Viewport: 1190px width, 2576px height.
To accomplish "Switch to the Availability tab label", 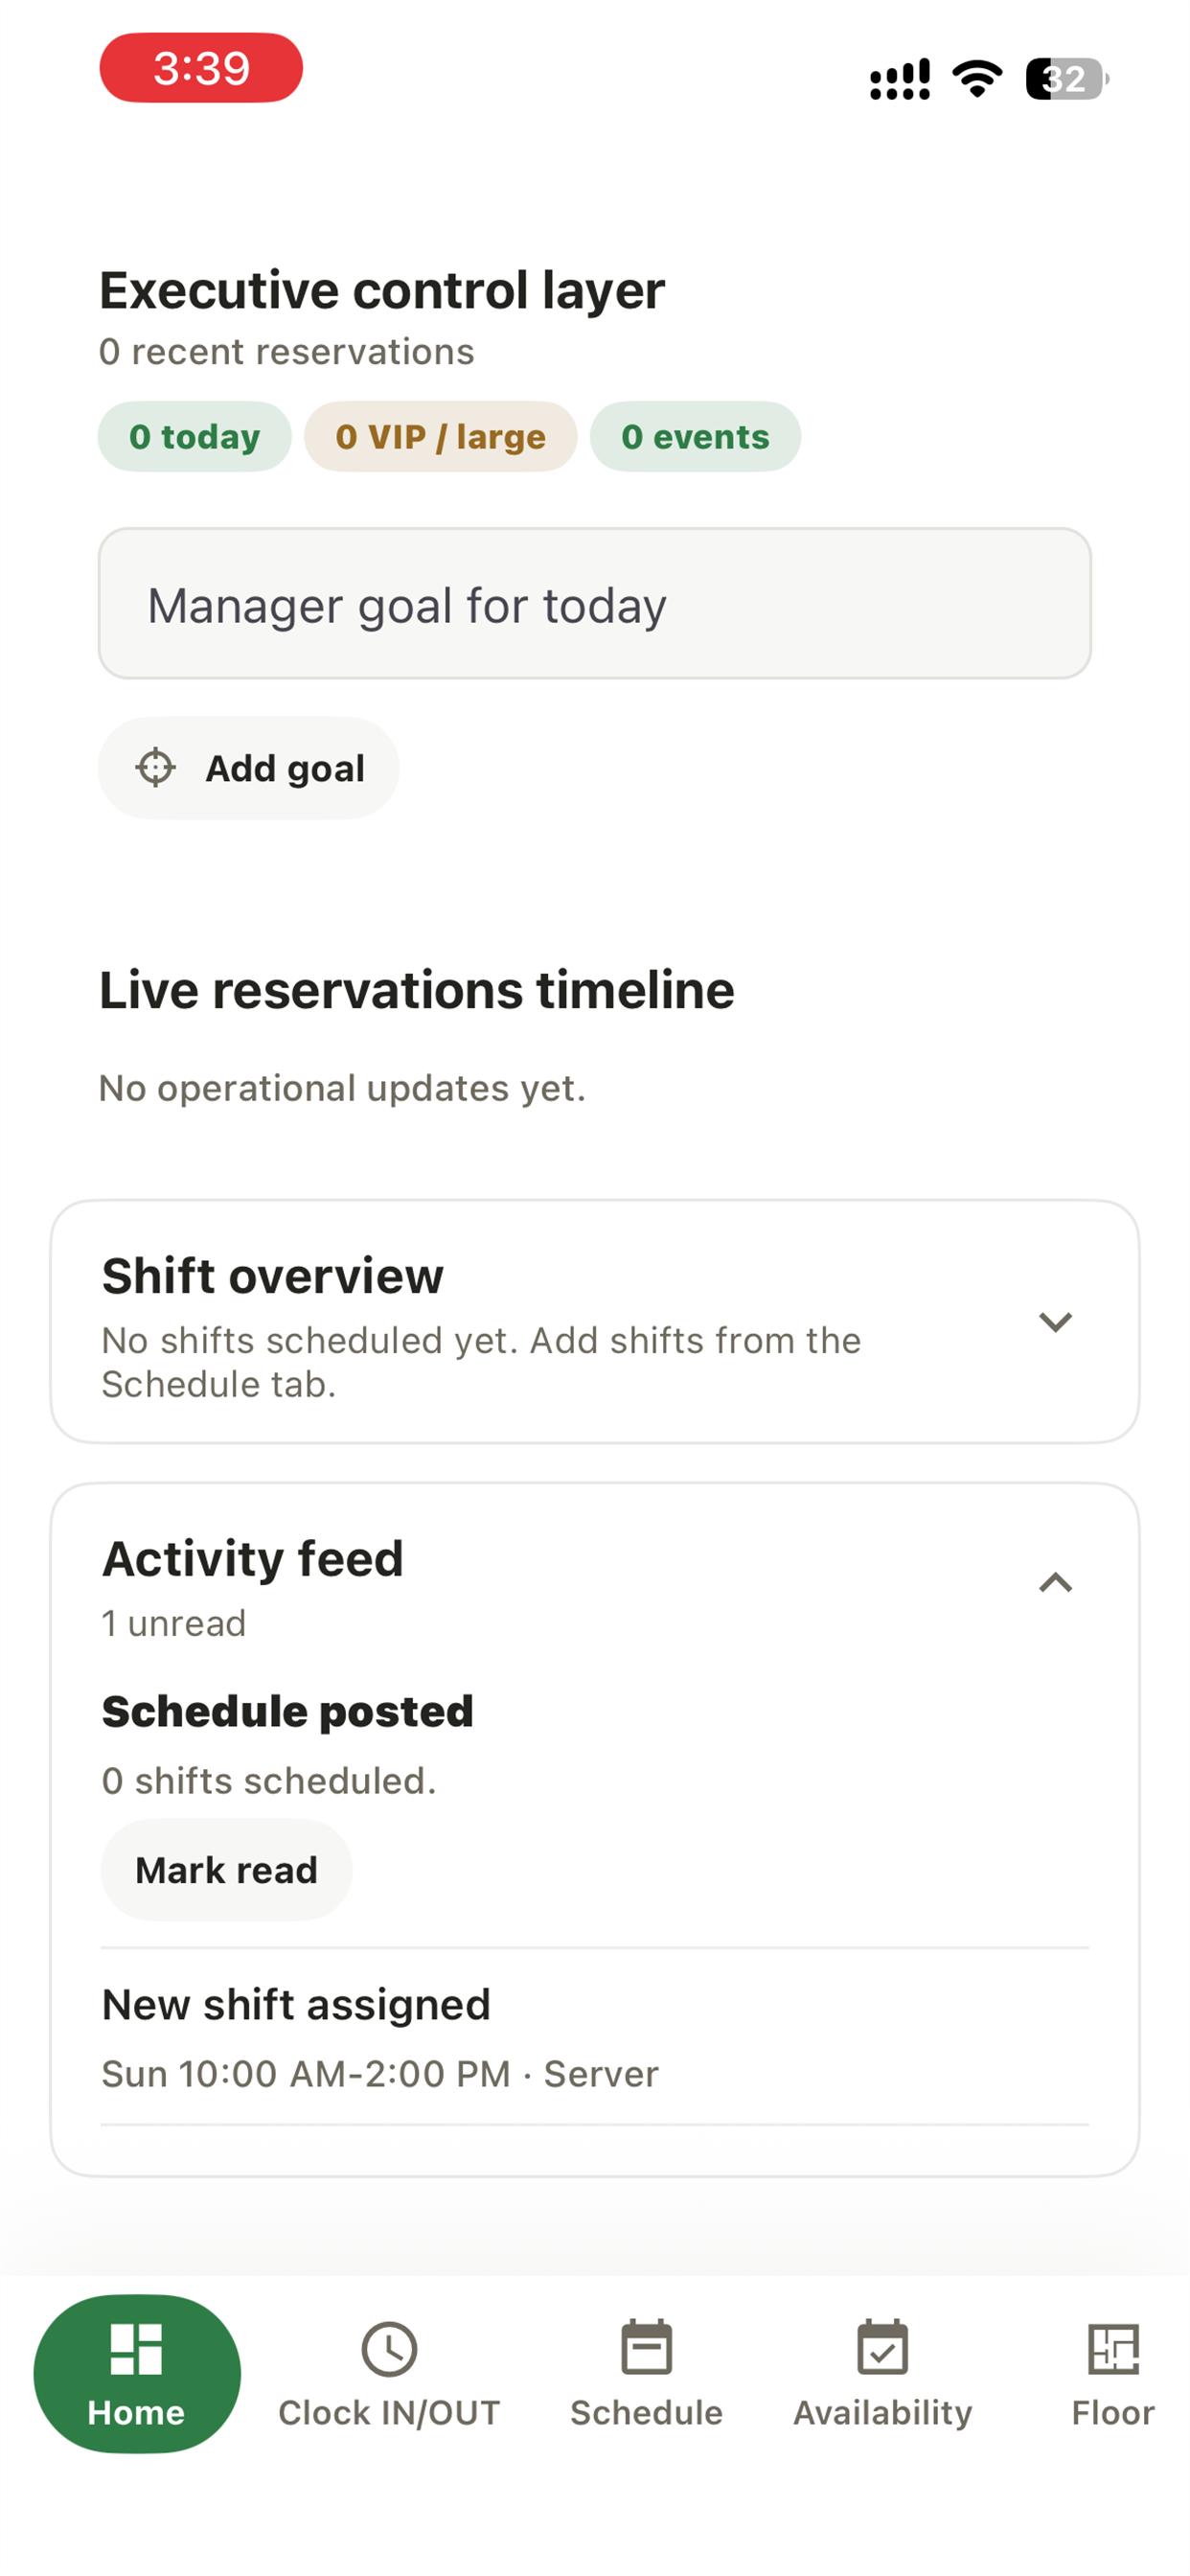I will [x=882, y=2414].
